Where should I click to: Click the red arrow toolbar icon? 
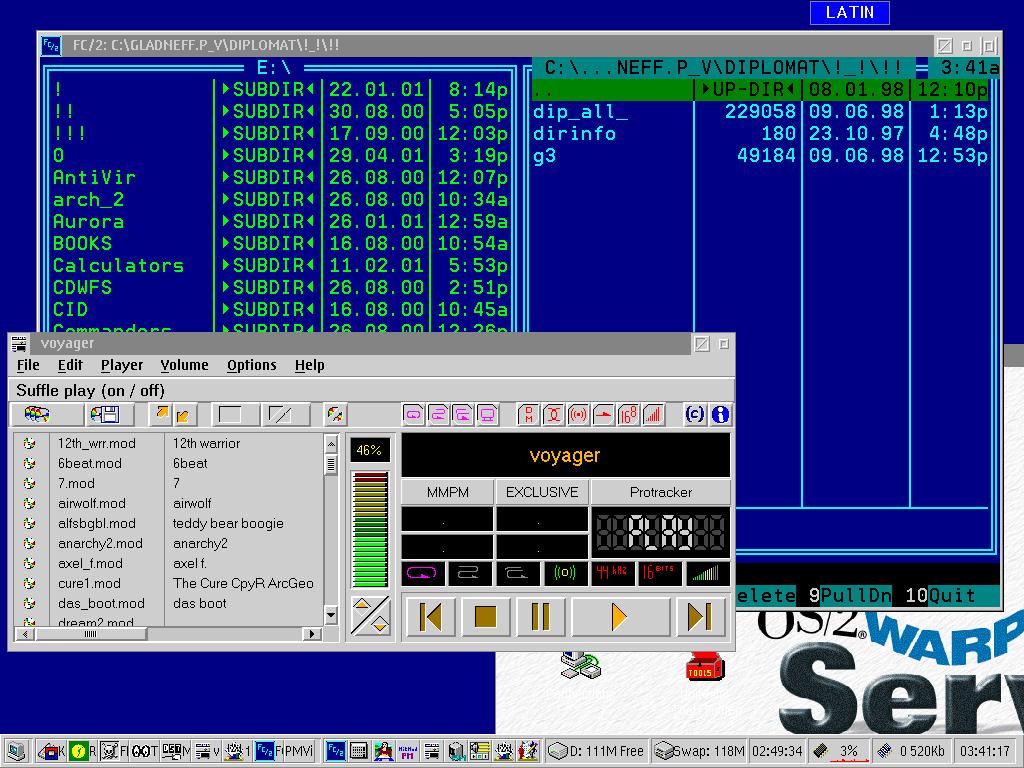click(603, 415)
